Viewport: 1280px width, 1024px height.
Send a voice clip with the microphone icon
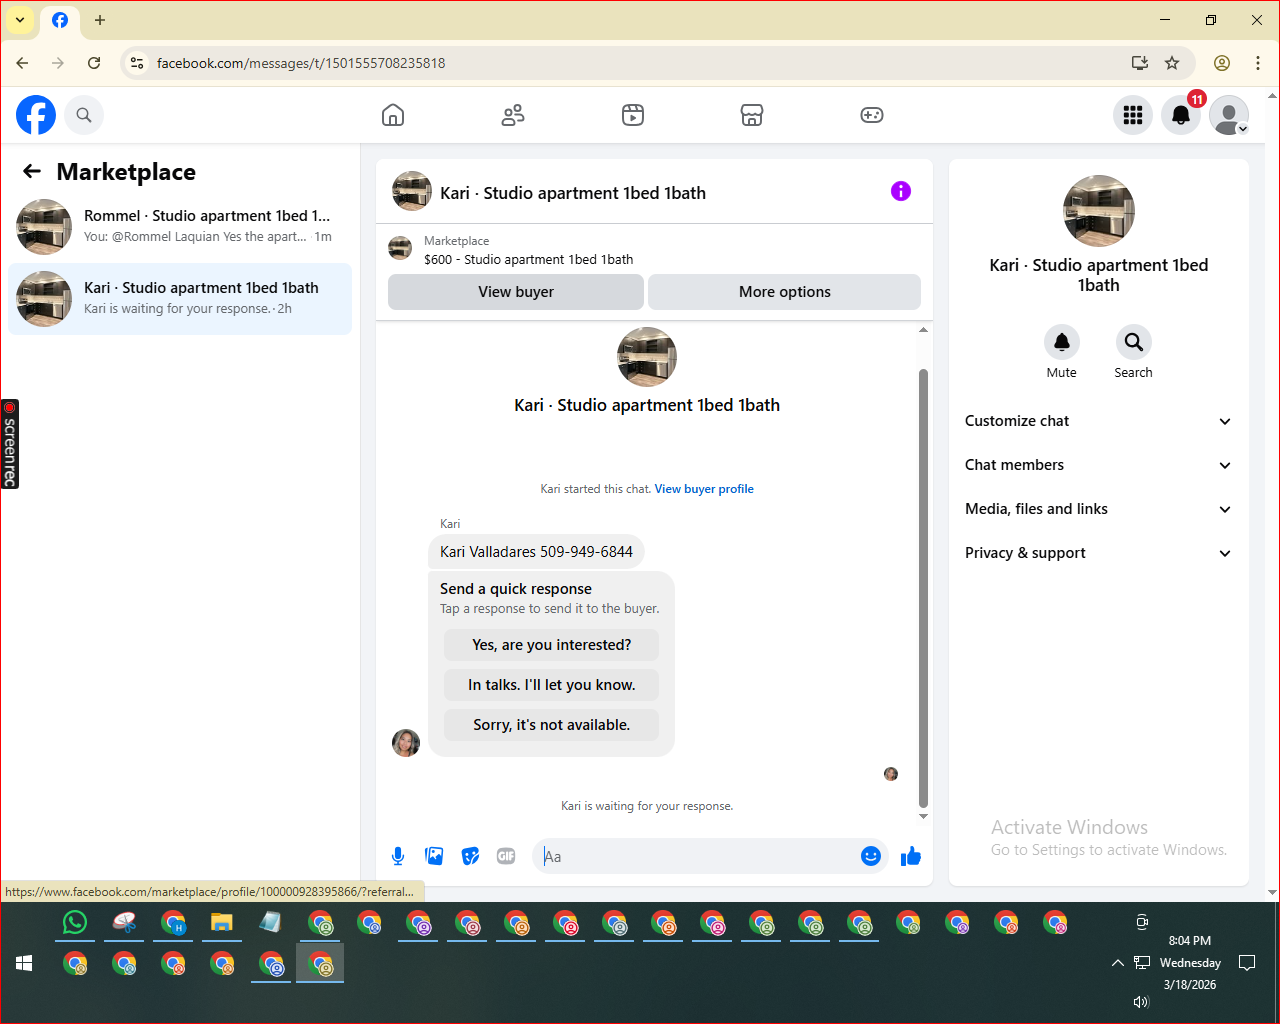pyautogui.click(x=398, y=856)
